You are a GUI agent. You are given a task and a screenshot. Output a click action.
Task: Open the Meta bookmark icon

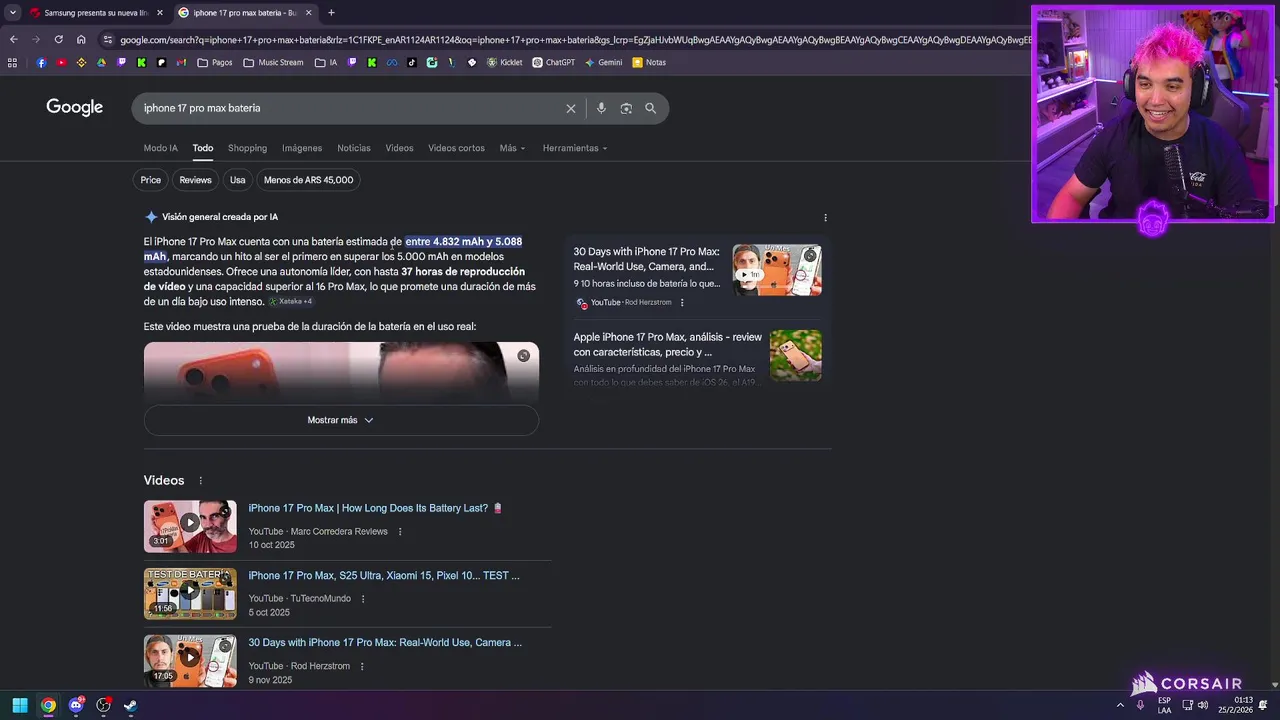(x=392, y=62)
